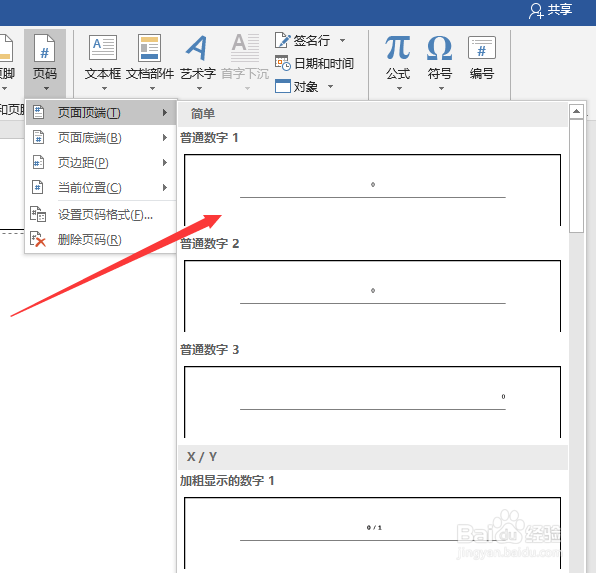Click the icon beside 页面底端(B)
This screenshot has height=573, width=596.
pos(38,137)
